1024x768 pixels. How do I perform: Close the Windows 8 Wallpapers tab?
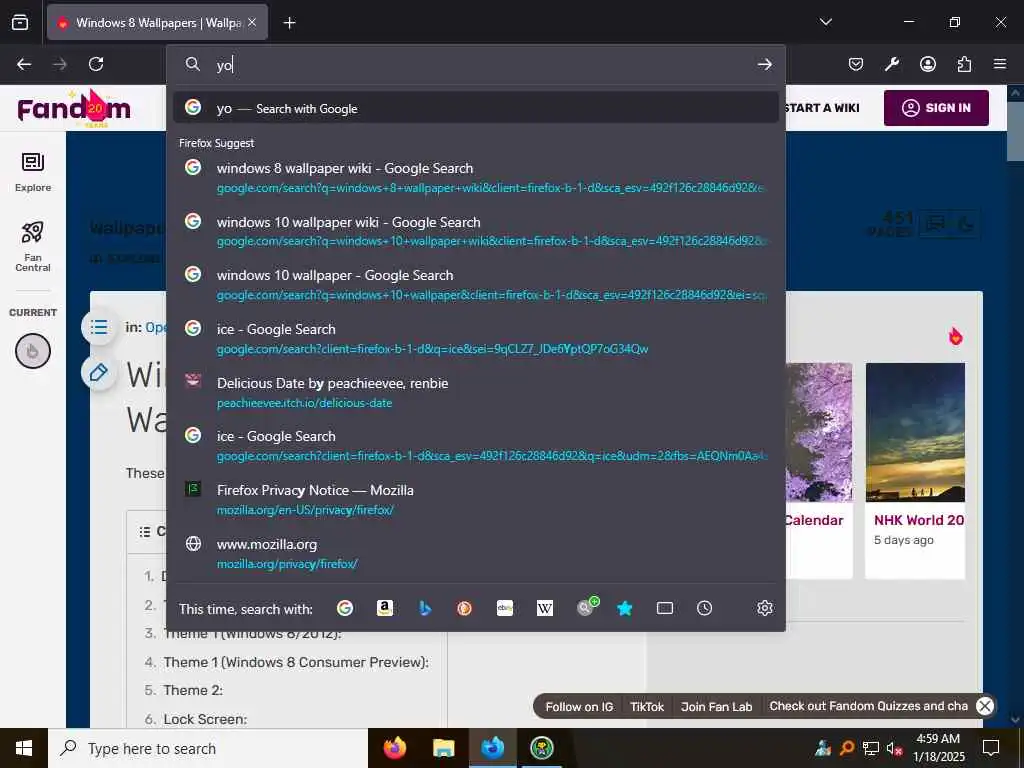252,23
